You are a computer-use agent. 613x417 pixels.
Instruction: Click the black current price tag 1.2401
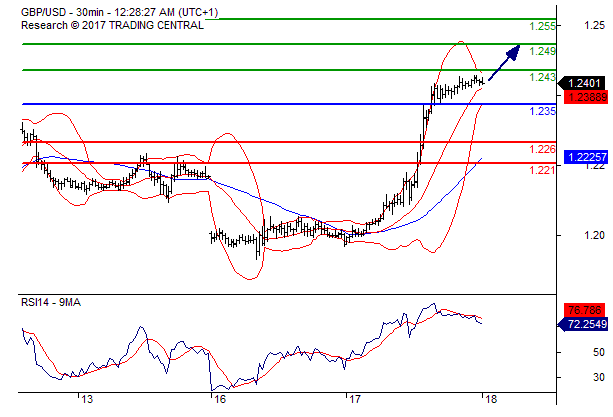tap(582, 83)
